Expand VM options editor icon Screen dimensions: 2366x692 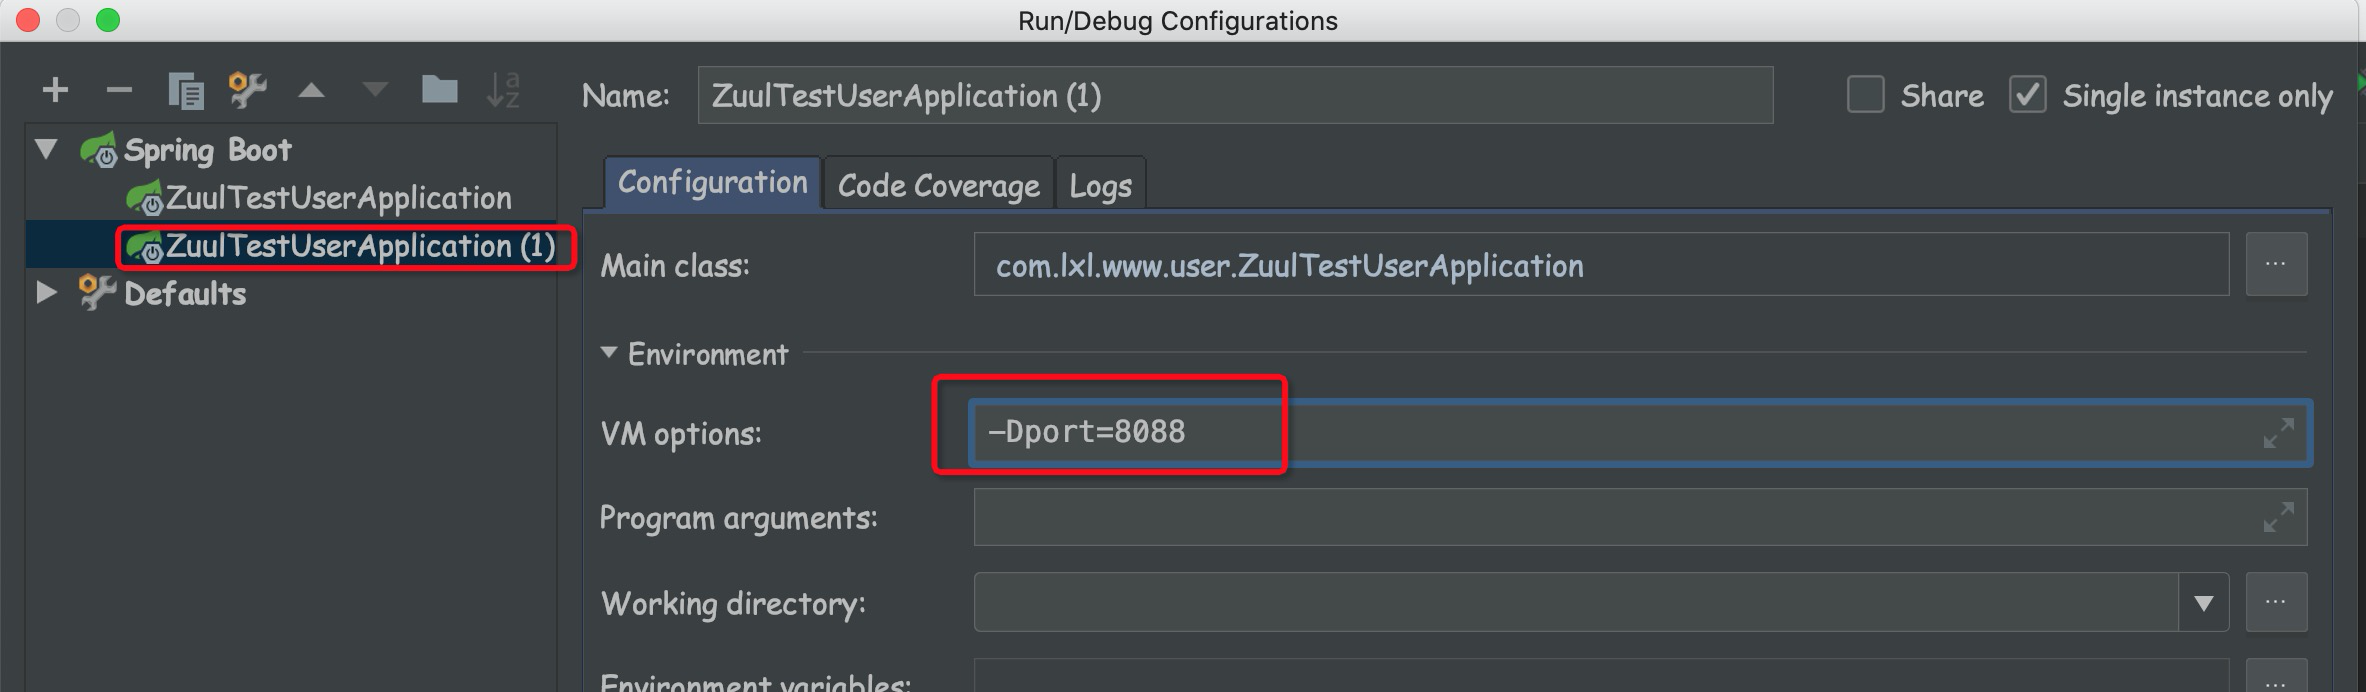2279,433
